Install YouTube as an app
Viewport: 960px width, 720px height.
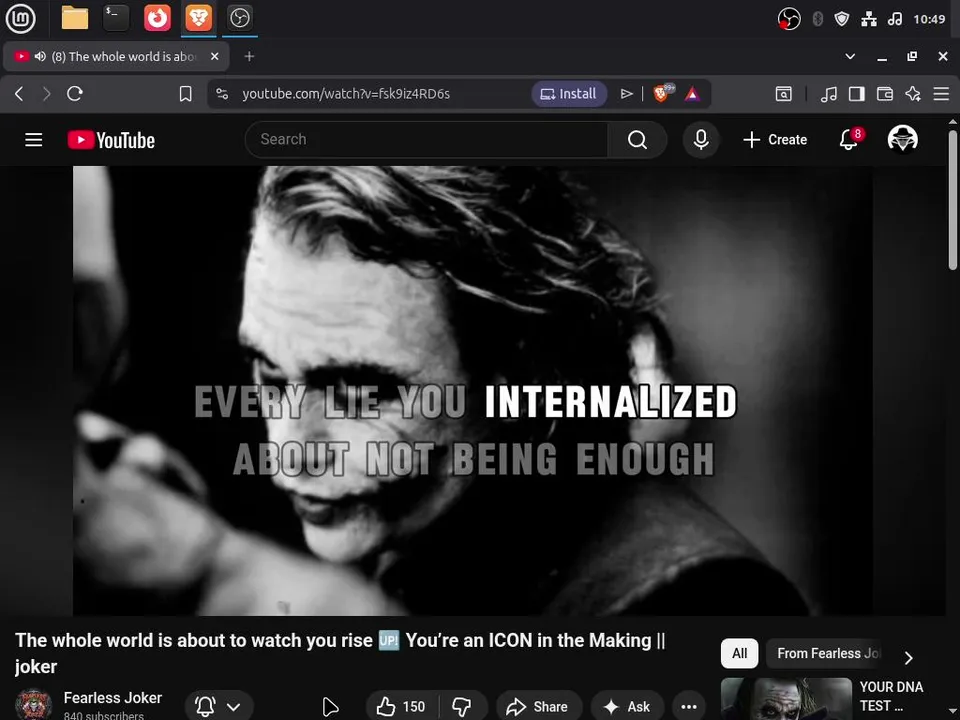pyautogui.click(x=569, y=94)
